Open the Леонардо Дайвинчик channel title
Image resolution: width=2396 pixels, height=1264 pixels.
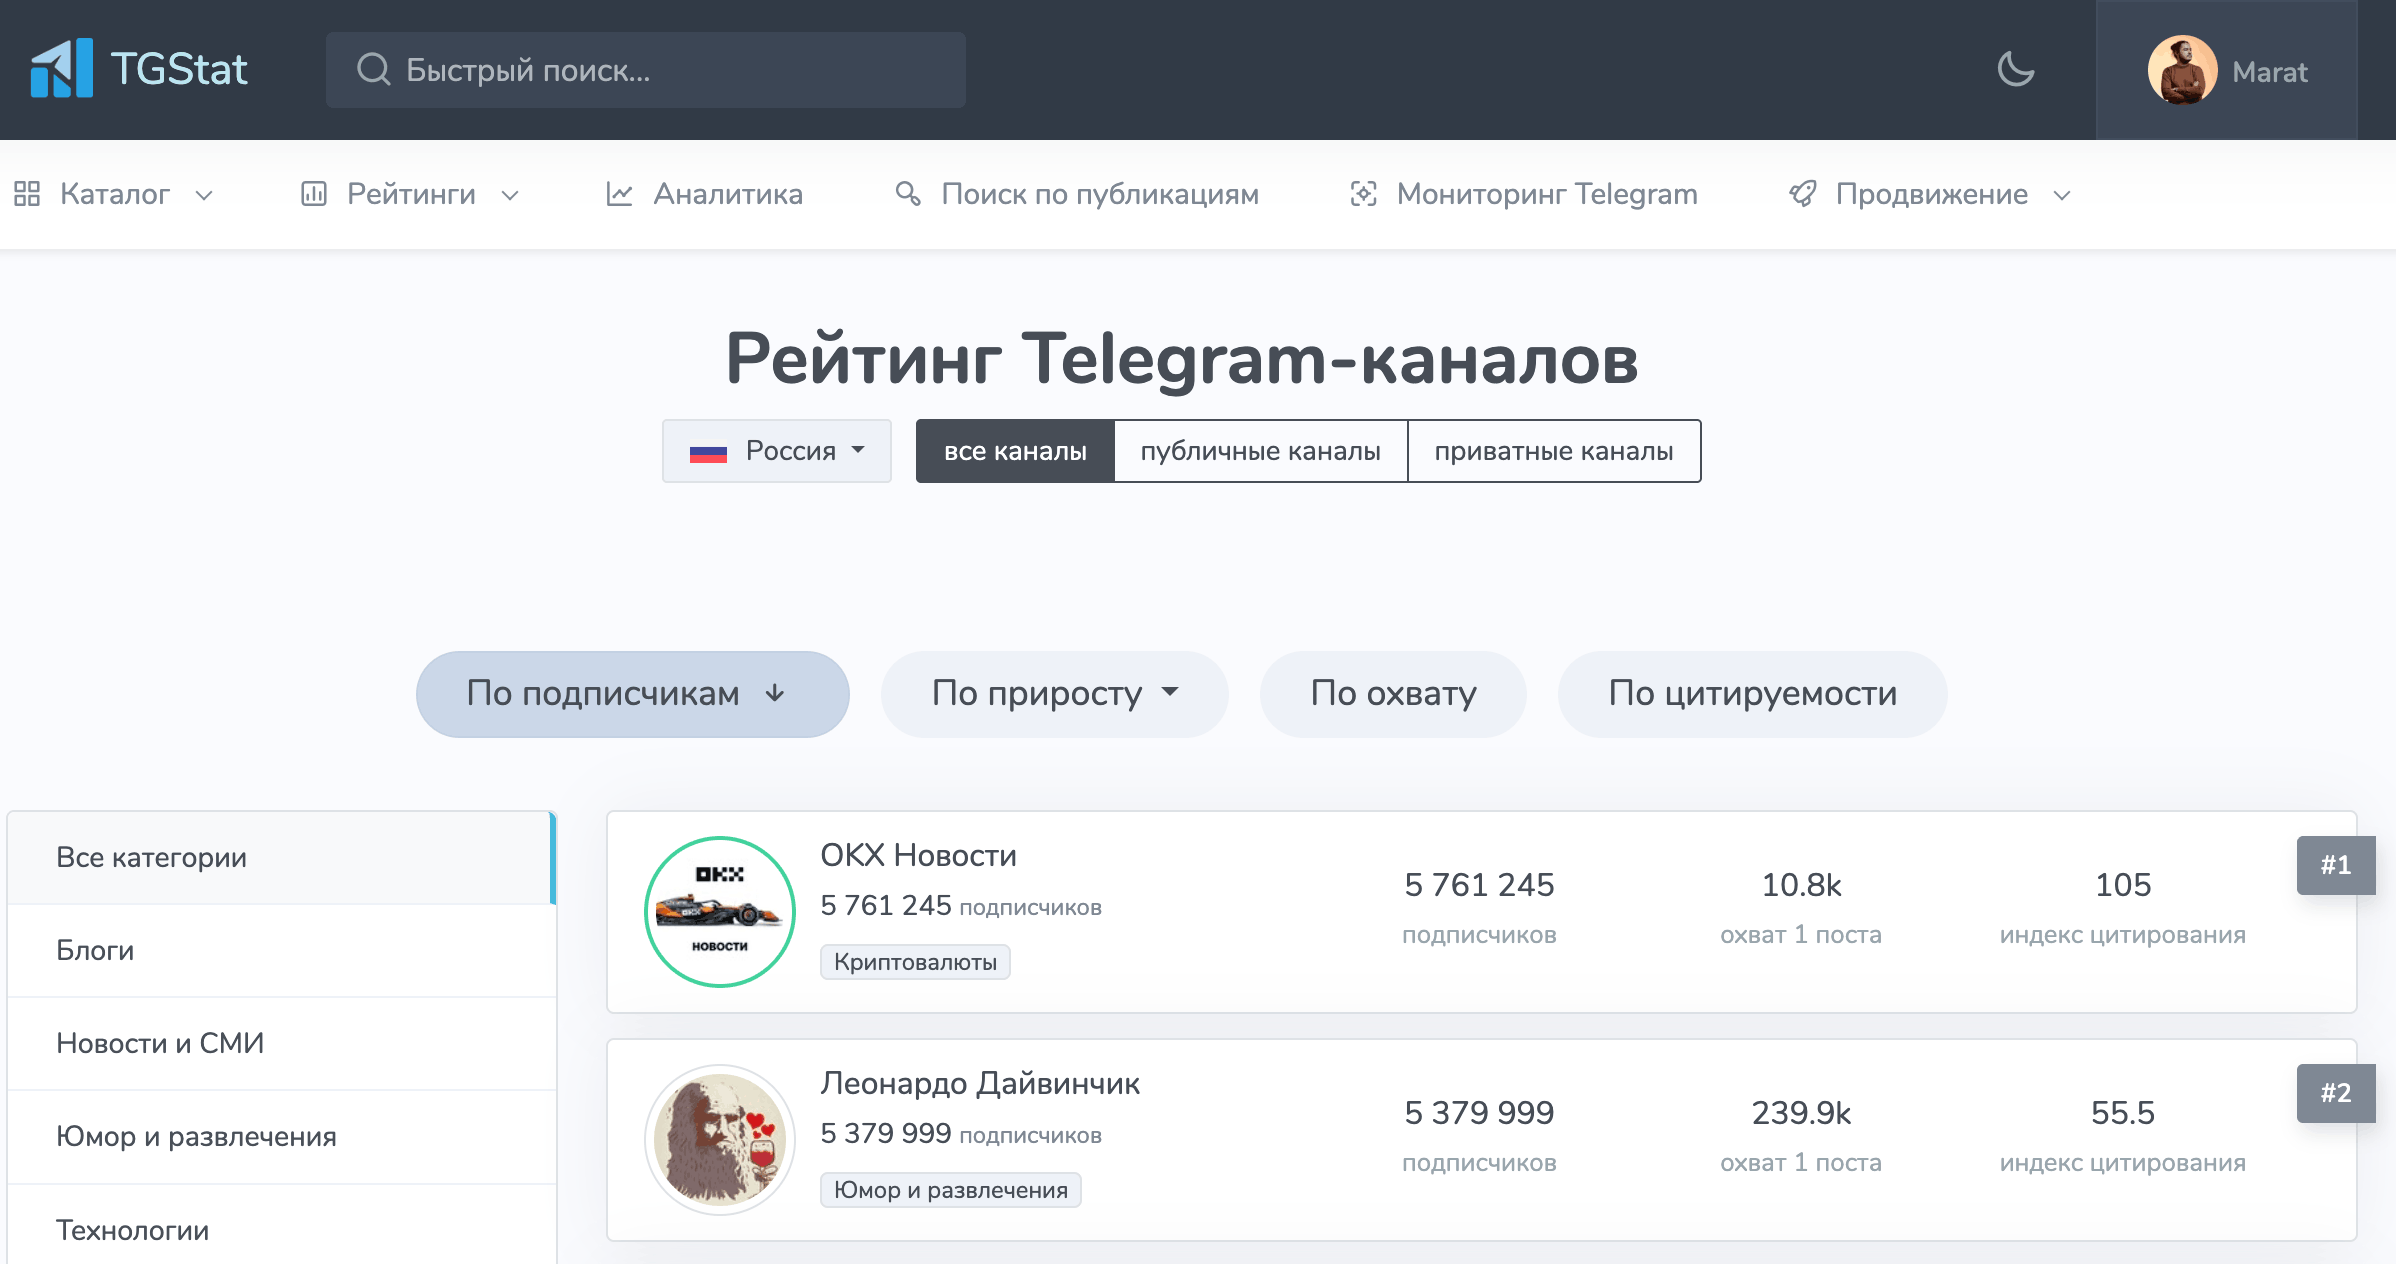click(980, 1083)
